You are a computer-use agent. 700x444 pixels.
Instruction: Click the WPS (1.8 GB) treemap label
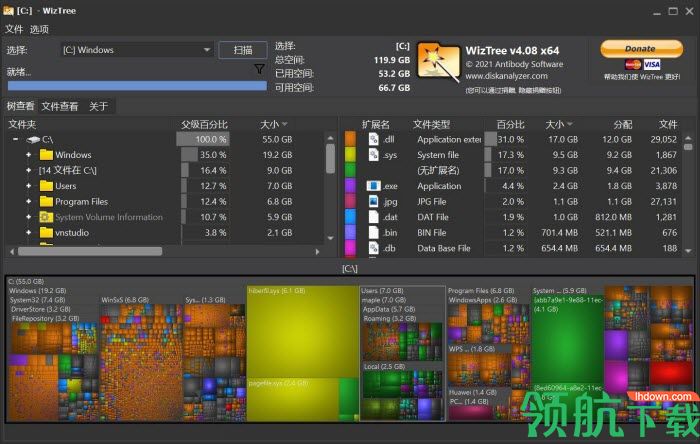(472, 349)
